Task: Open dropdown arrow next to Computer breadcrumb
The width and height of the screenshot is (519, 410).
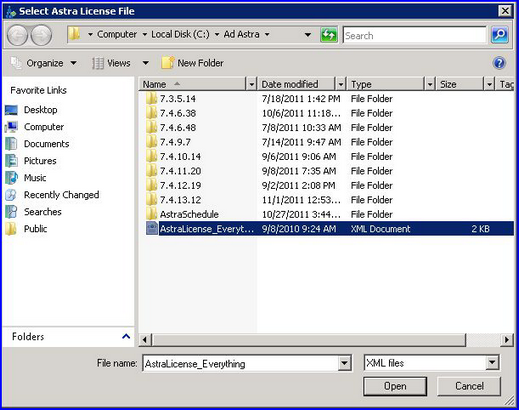Action: coord(145,34)
